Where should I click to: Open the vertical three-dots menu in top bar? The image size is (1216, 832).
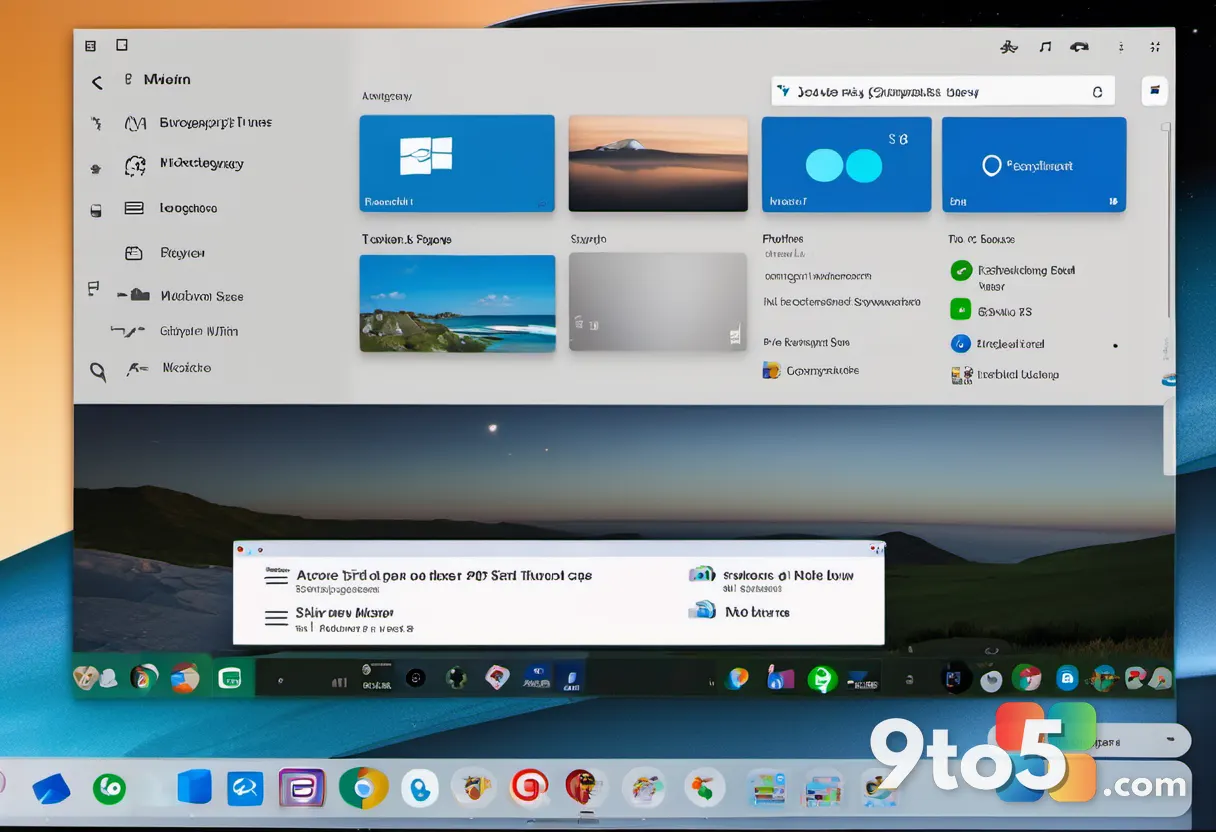point(1121,46)
